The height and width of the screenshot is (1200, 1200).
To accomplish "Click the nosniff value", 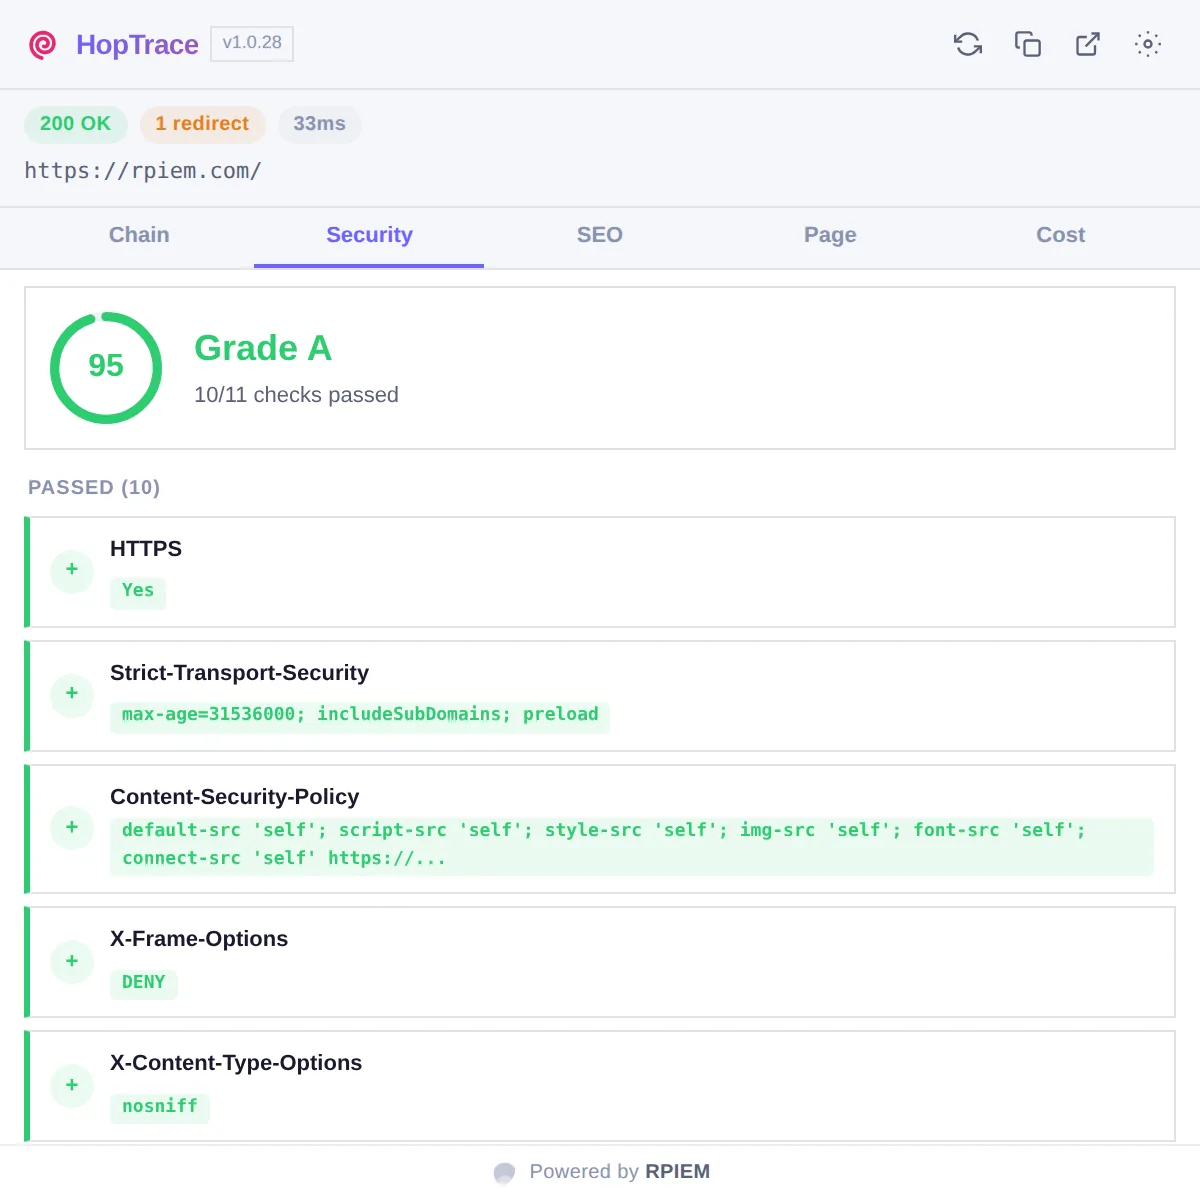I will 160,1107.
